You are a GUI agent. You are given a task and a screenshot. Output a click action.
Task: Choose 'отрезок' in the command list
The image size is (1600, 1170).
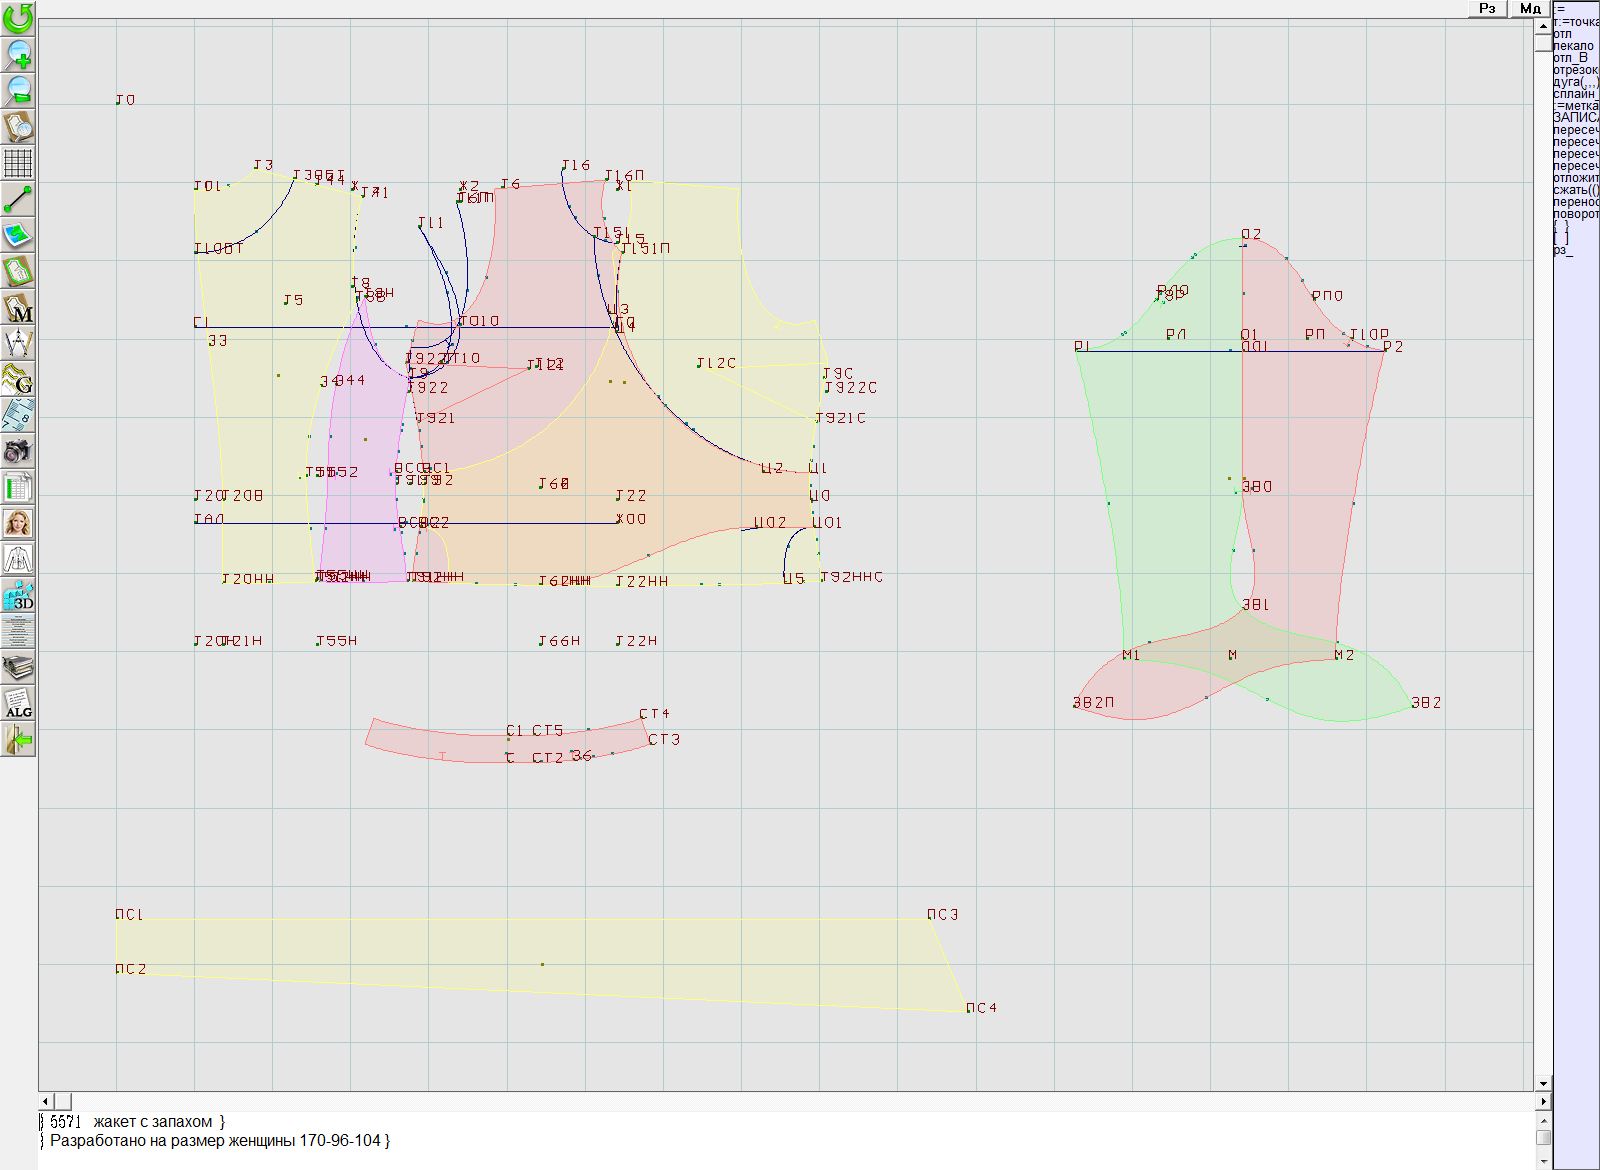(1575, 70)
